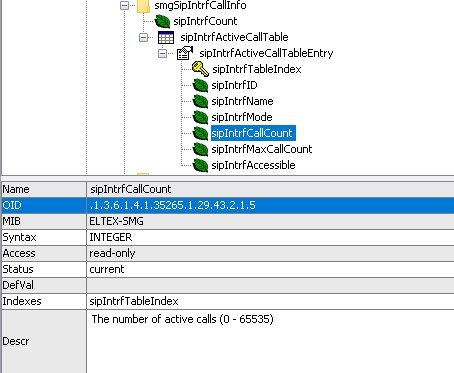Collapse the sipIntrfActiveCallTableEntry node

[x=162, y=53]
